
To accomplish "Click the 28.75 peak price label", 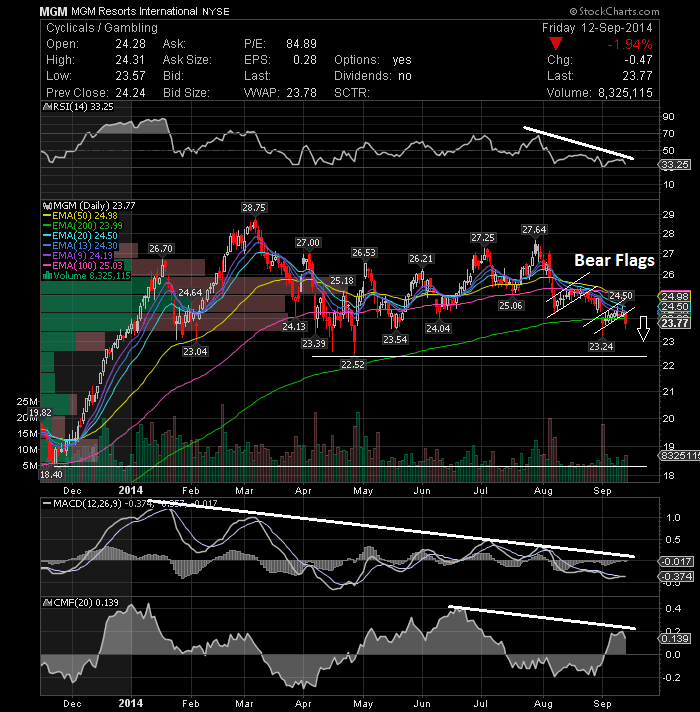I will click(x=254, y=208).
